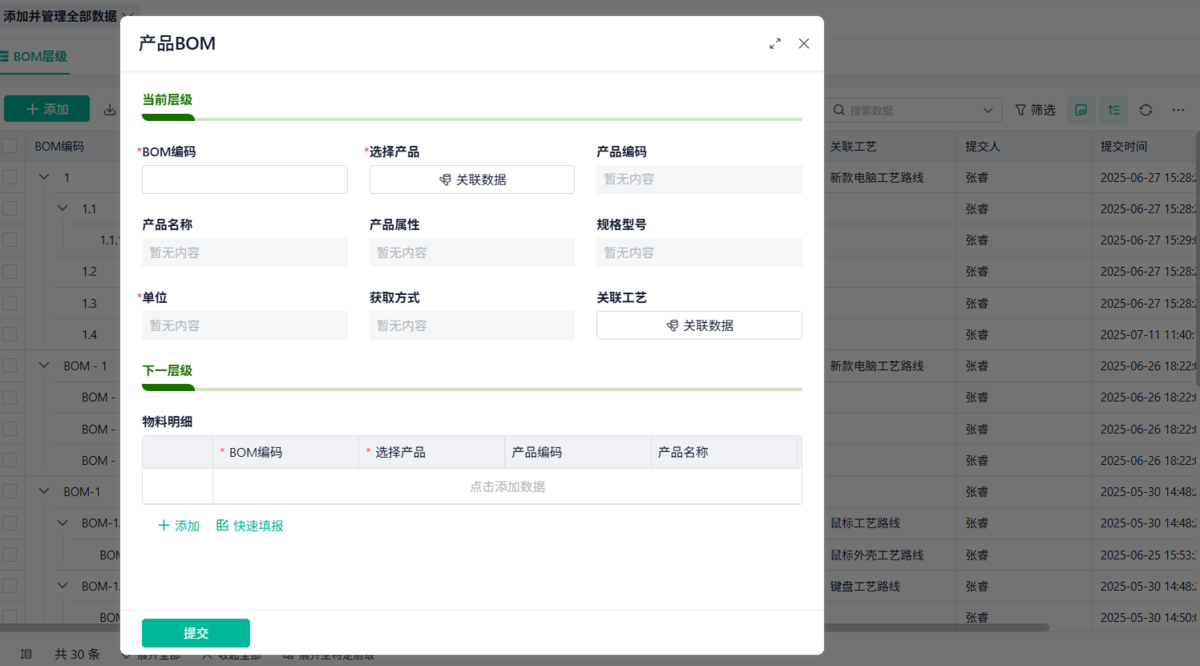Check the checkbox for row 1
Viewport: 1200px width, 666px height.
click(x=10, y=177)
